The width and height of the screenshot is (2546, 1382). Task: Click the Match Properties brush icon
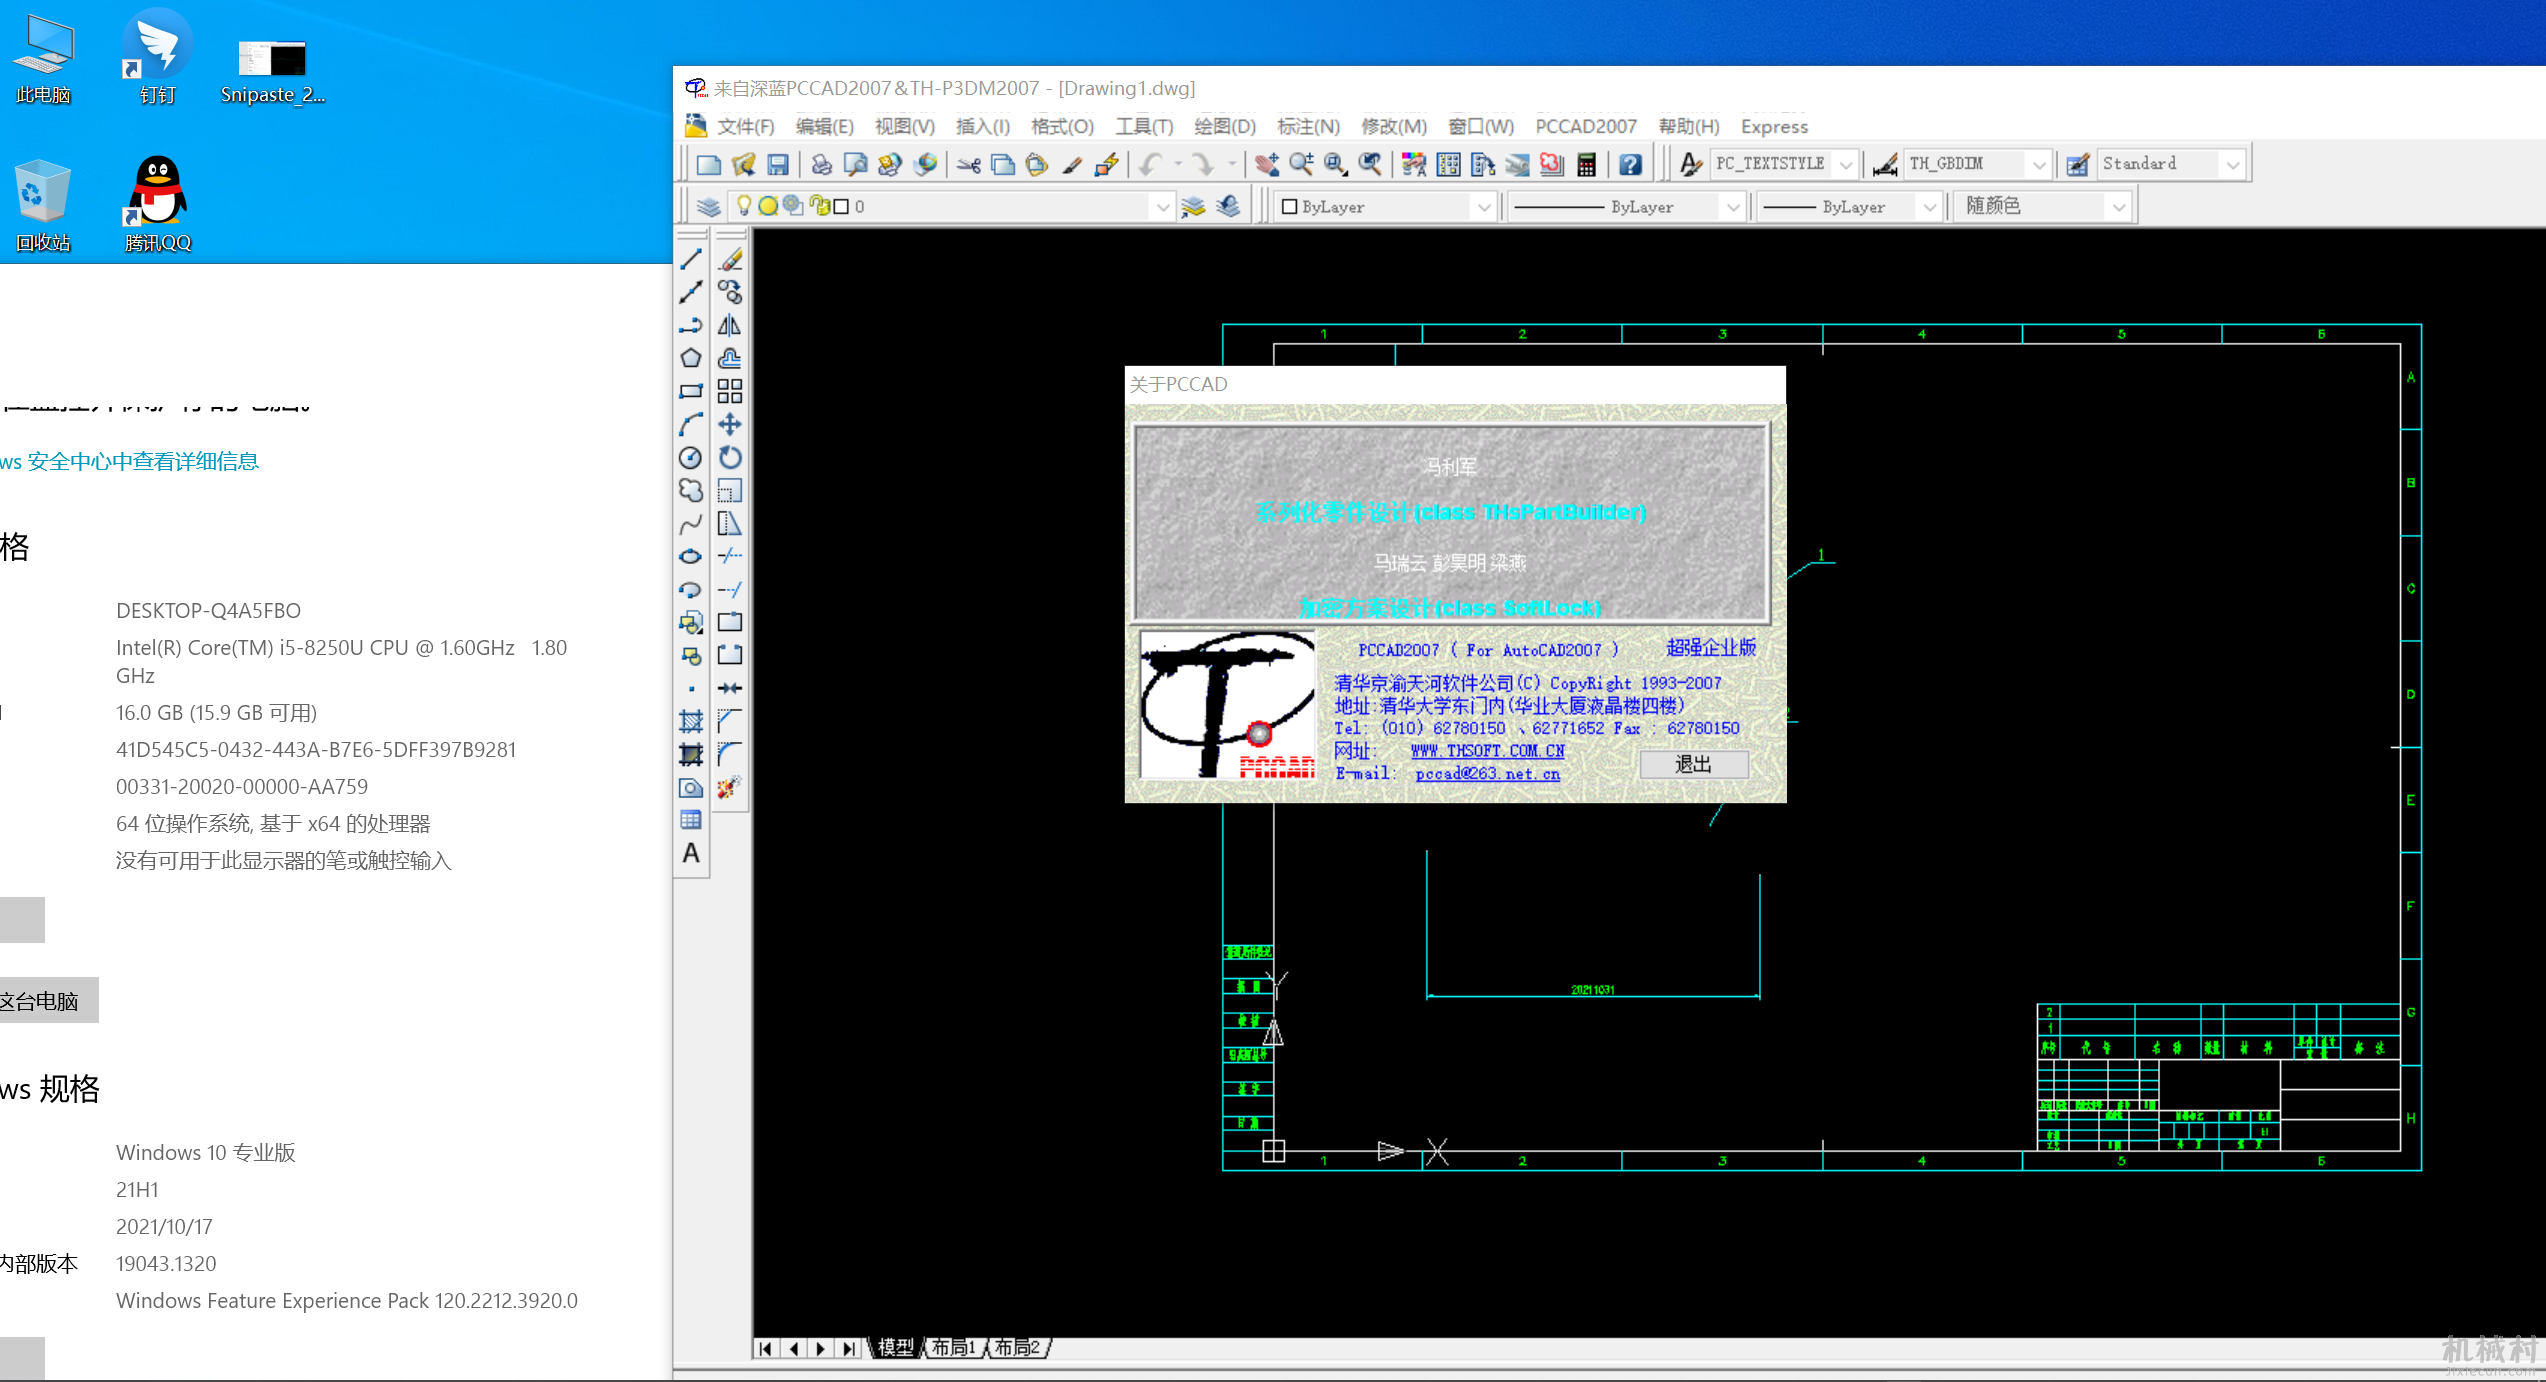pyautogui.click(x=1073, y=164)
